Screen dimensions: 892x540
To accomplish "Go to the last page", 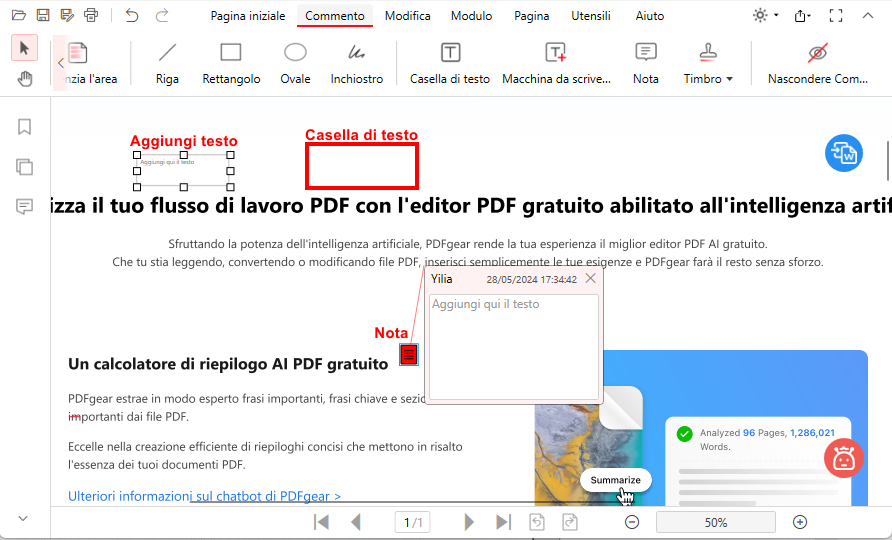I will pos(503,522).
